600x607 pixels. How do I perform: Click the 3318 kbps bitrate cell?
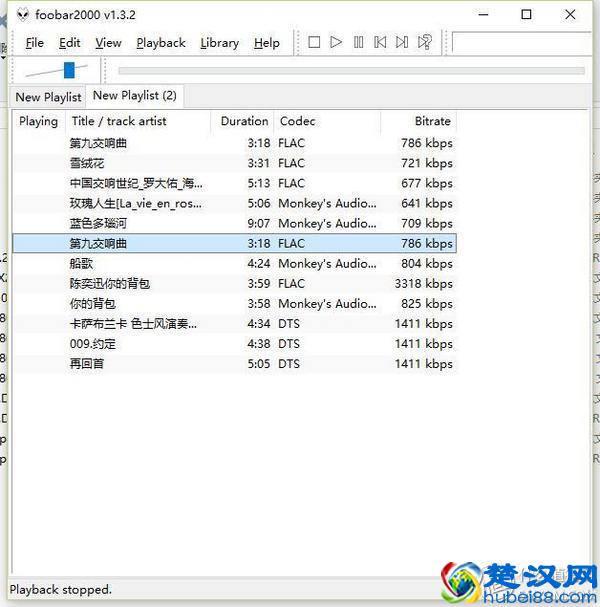coord(423,284)
